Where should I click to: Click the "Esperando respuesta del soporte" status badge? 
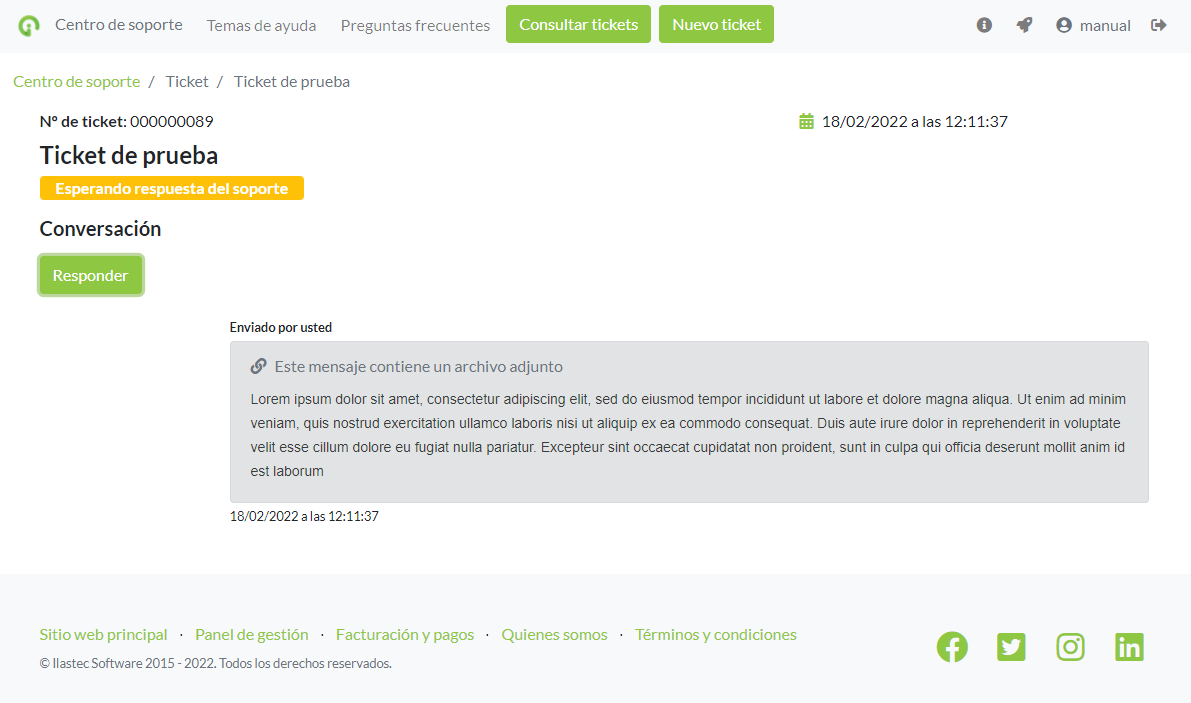tap(171, 187)
